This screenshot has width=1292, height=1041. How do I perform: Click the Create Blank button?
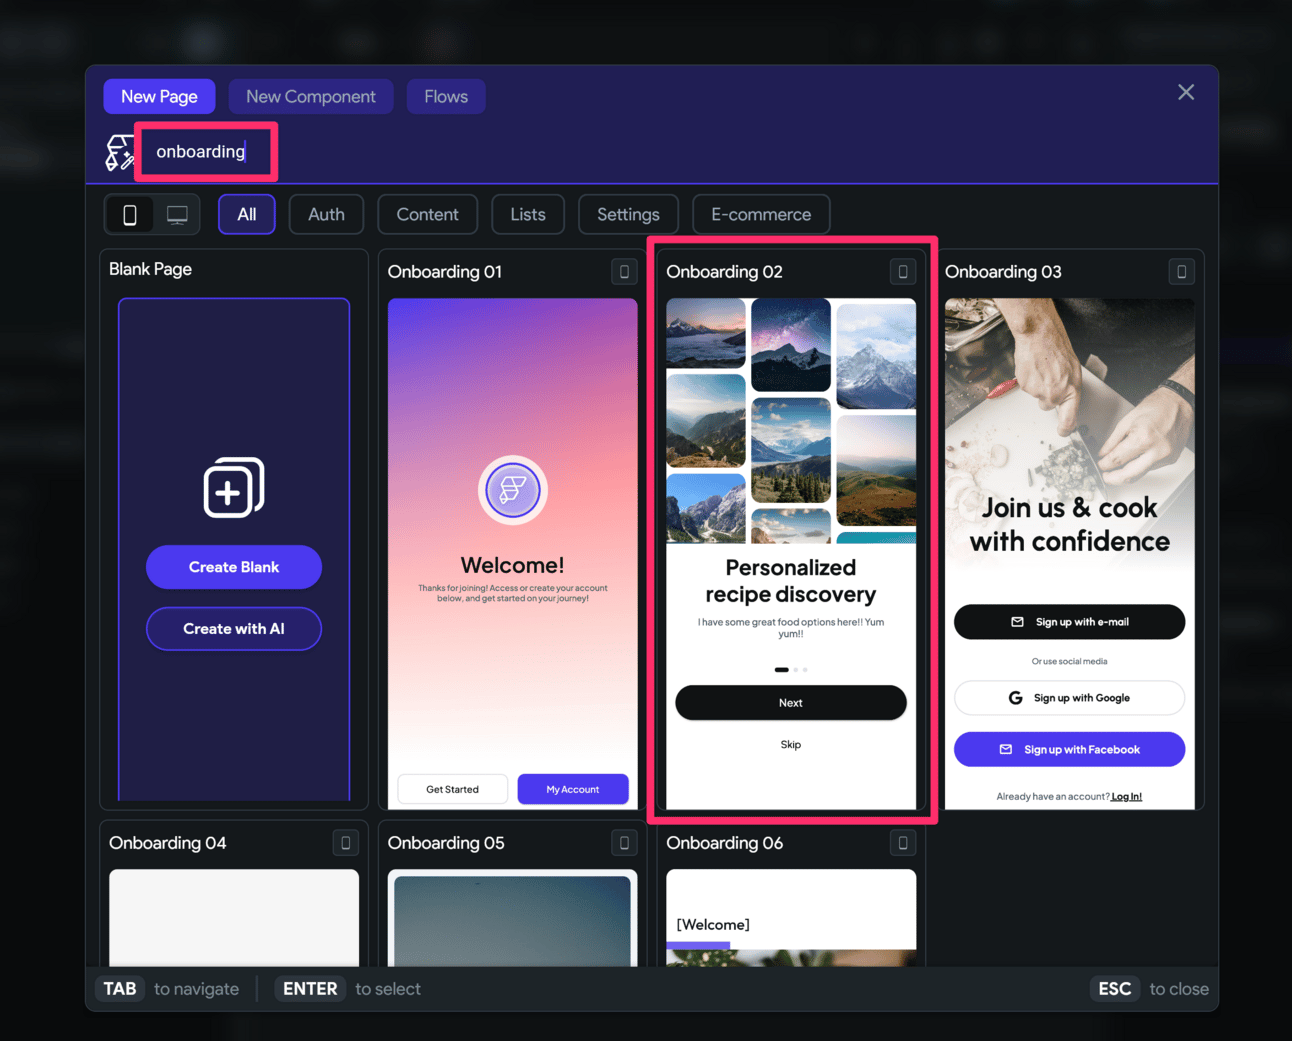point(234,567)
